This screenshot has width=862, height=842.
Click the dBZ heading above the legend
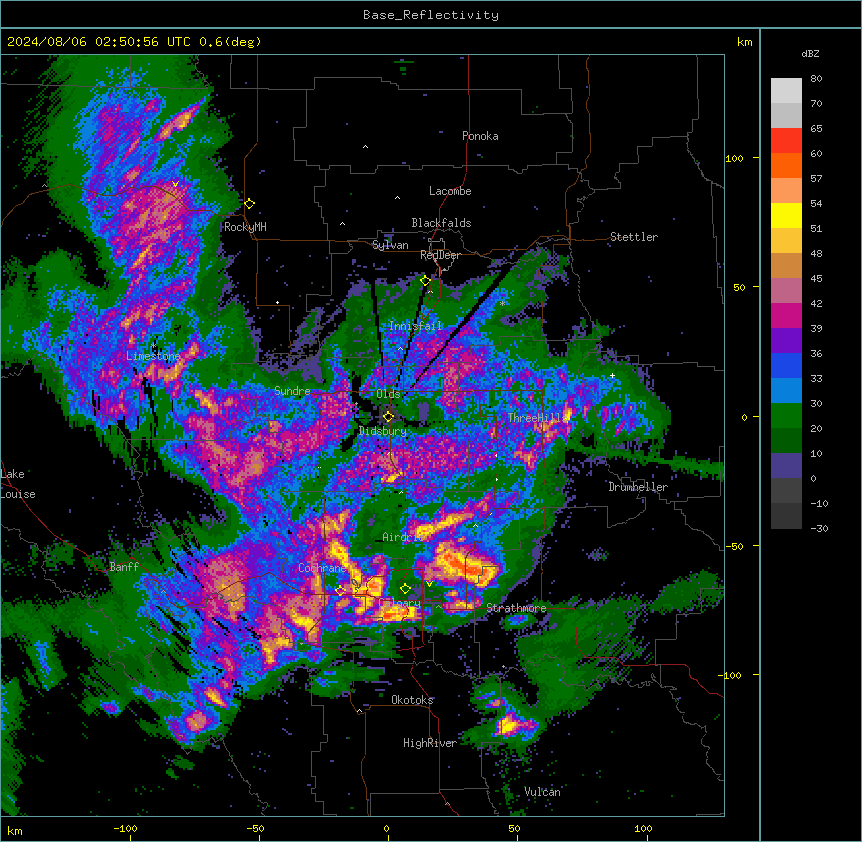[810, 54]
